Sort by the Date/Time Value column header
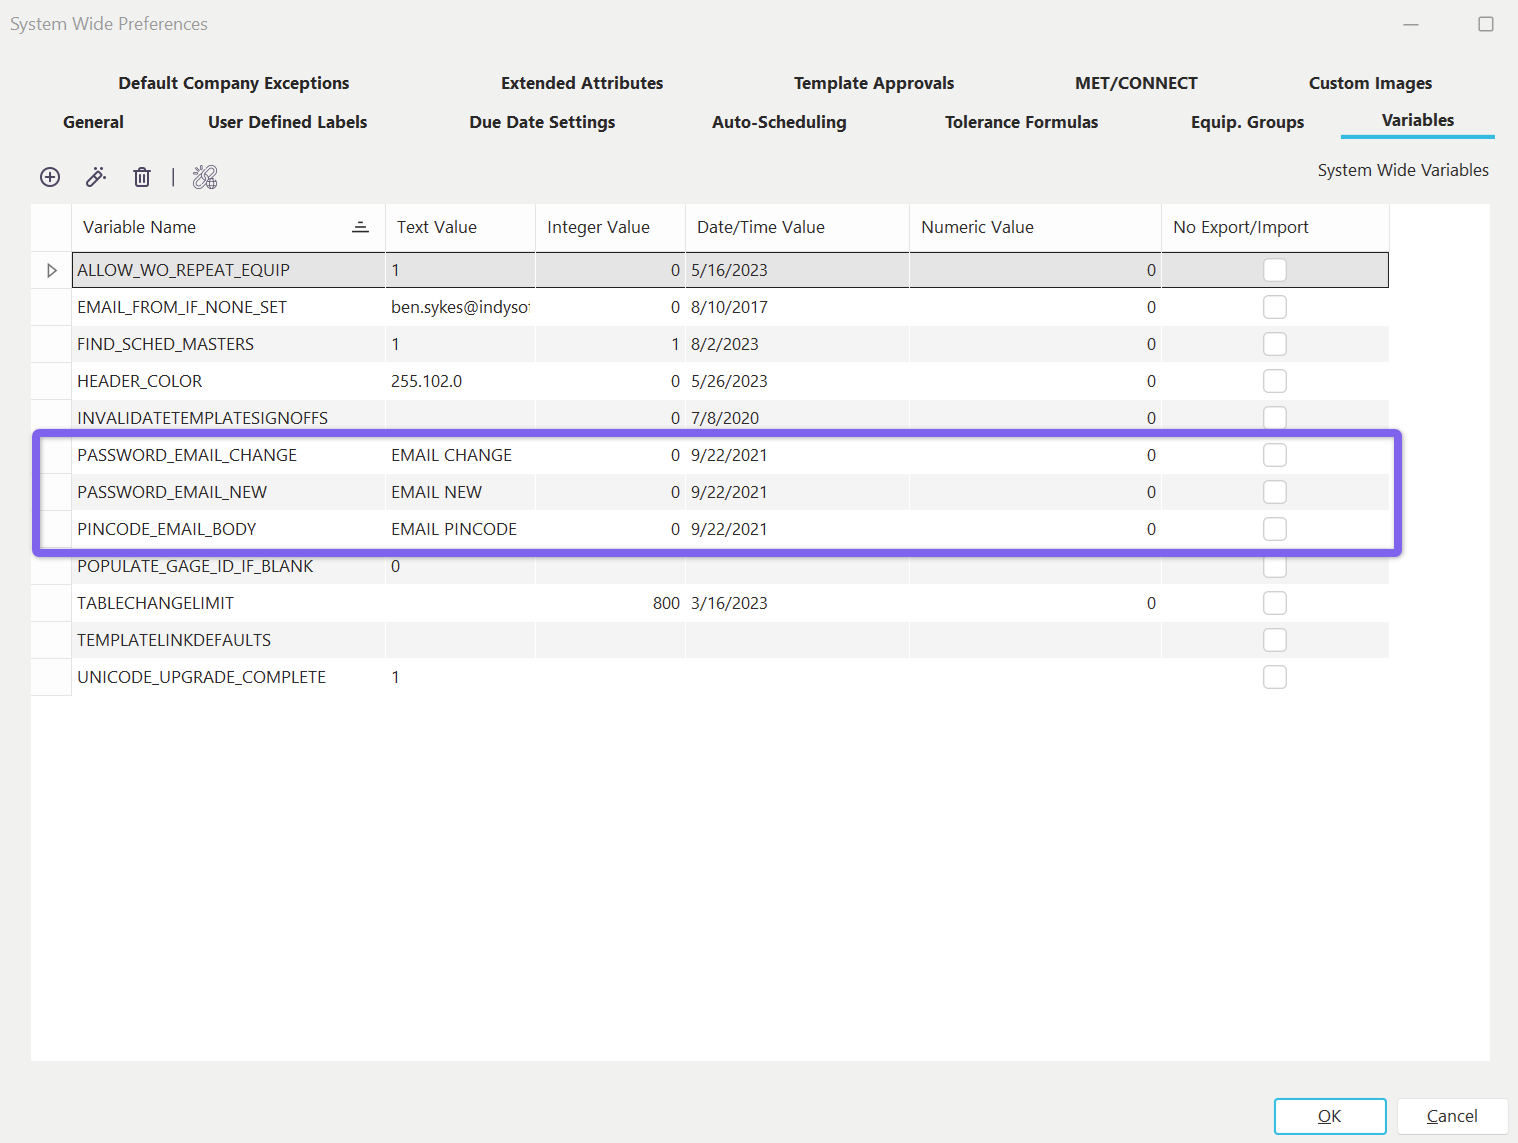Viewport: 1518px width, 1143px height. tap(761, 228)
